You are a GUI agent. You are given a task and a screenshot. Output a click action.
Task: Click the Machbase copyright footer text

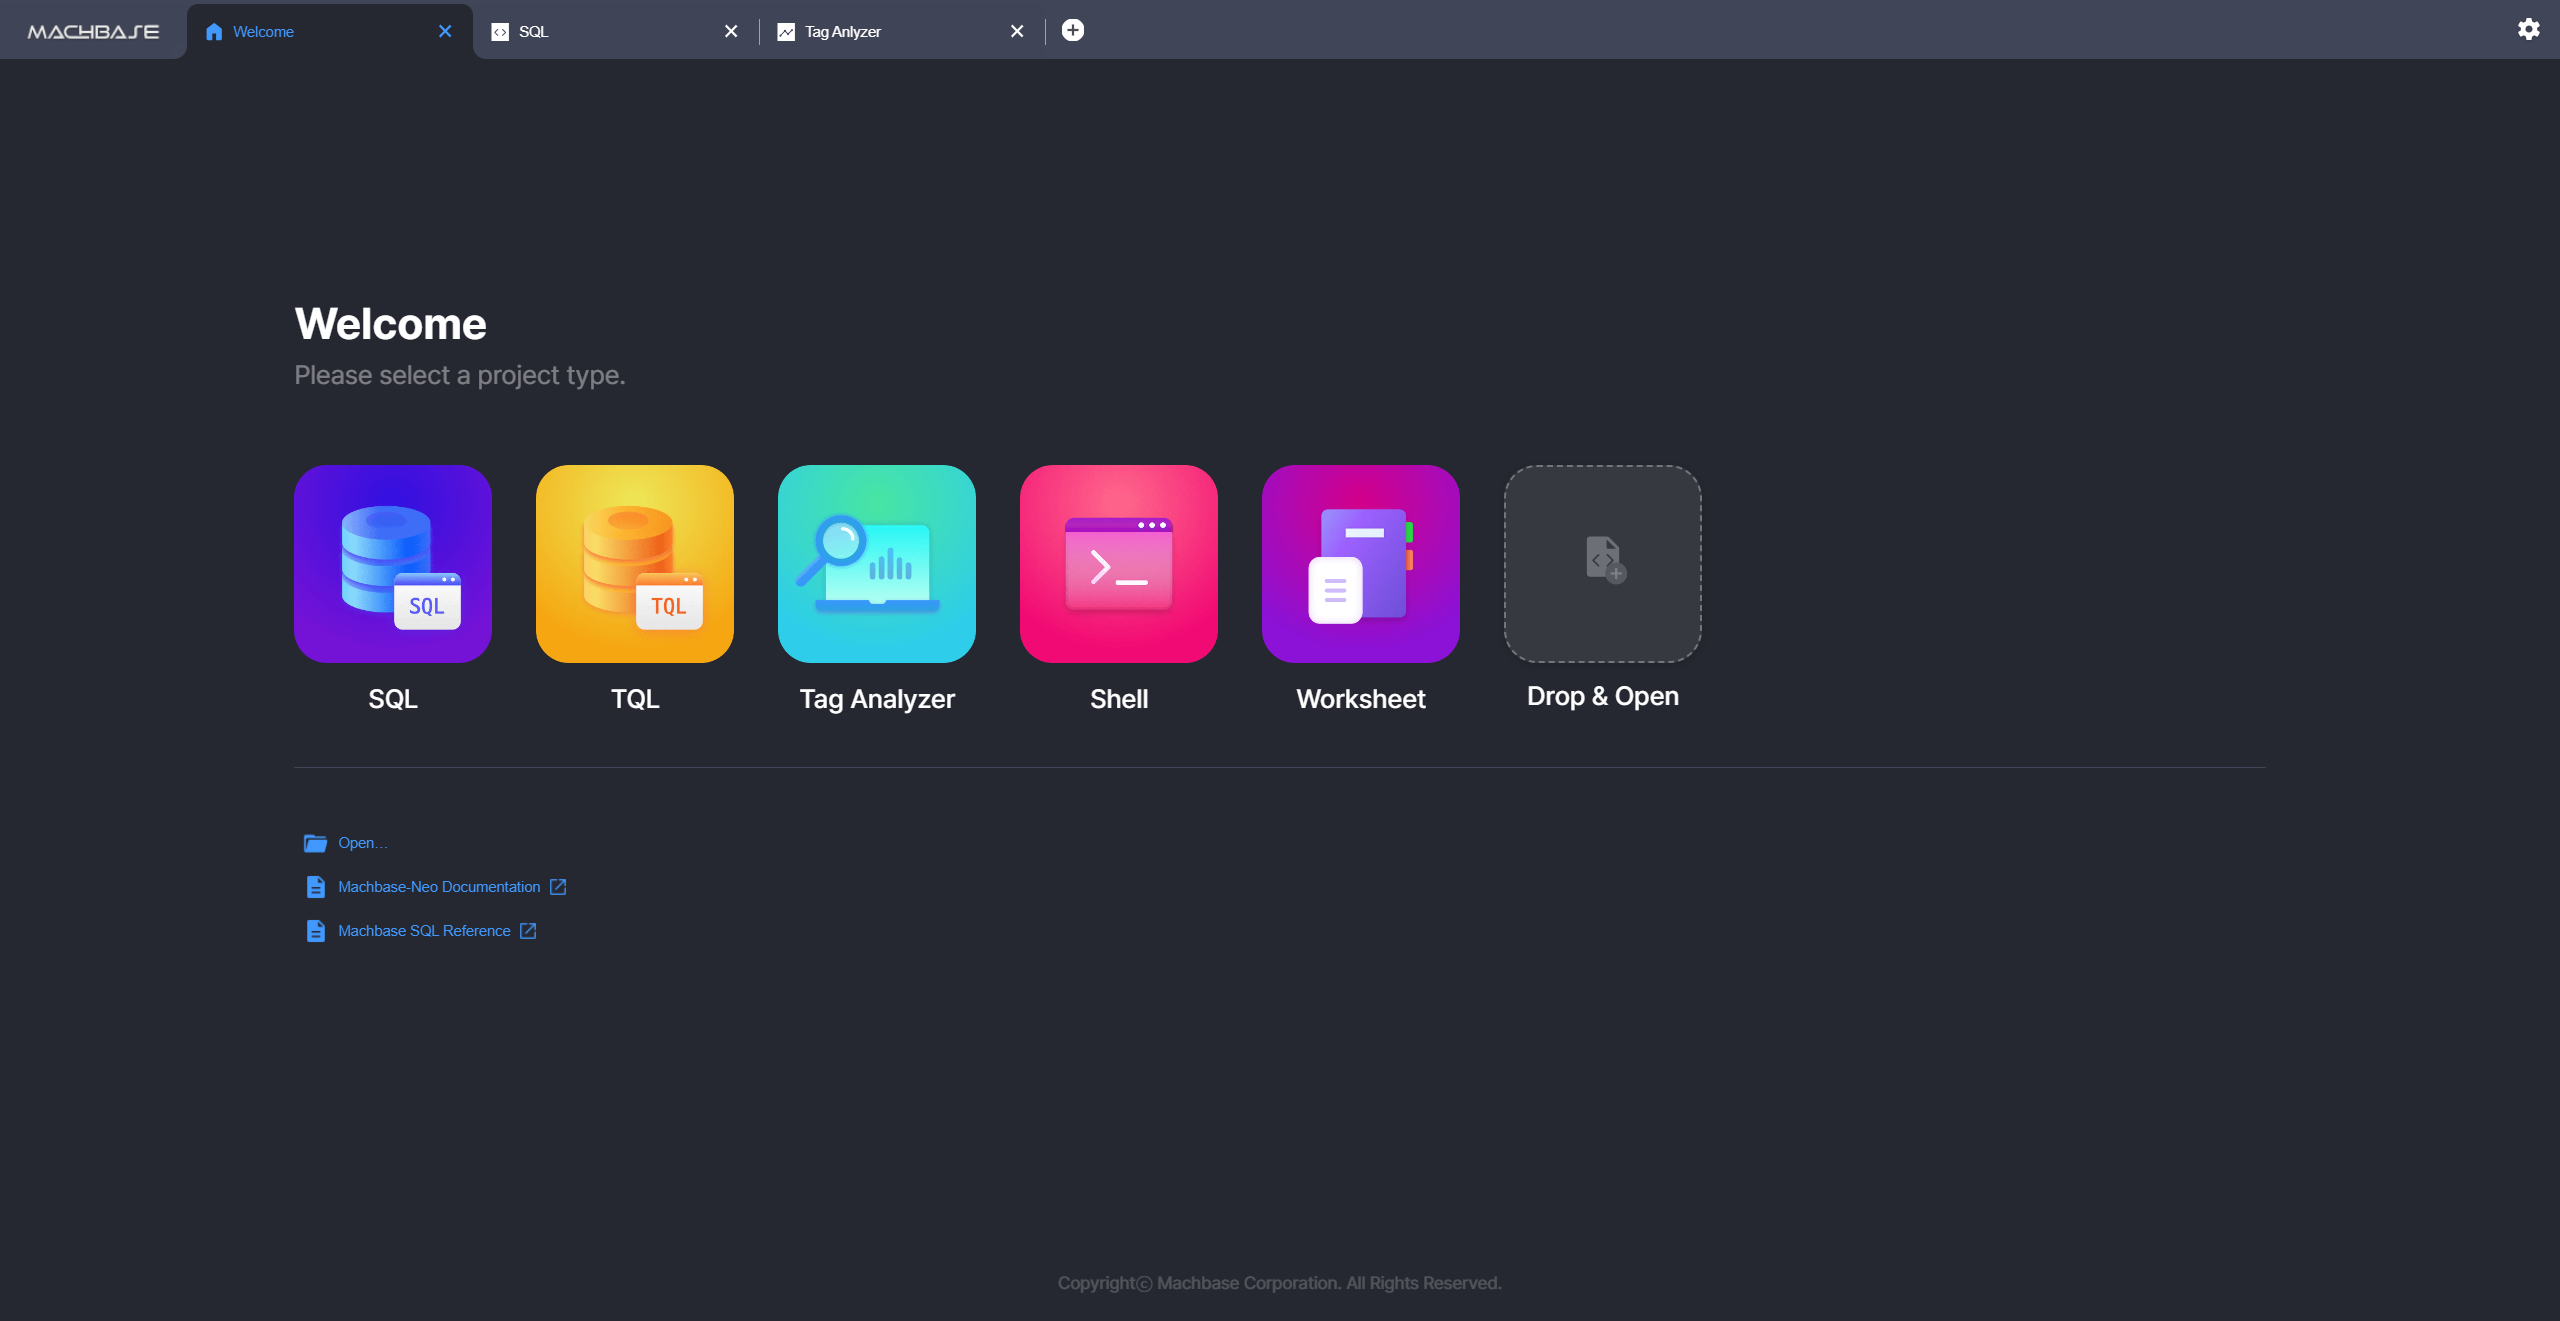click(x=1280, y=1283)
